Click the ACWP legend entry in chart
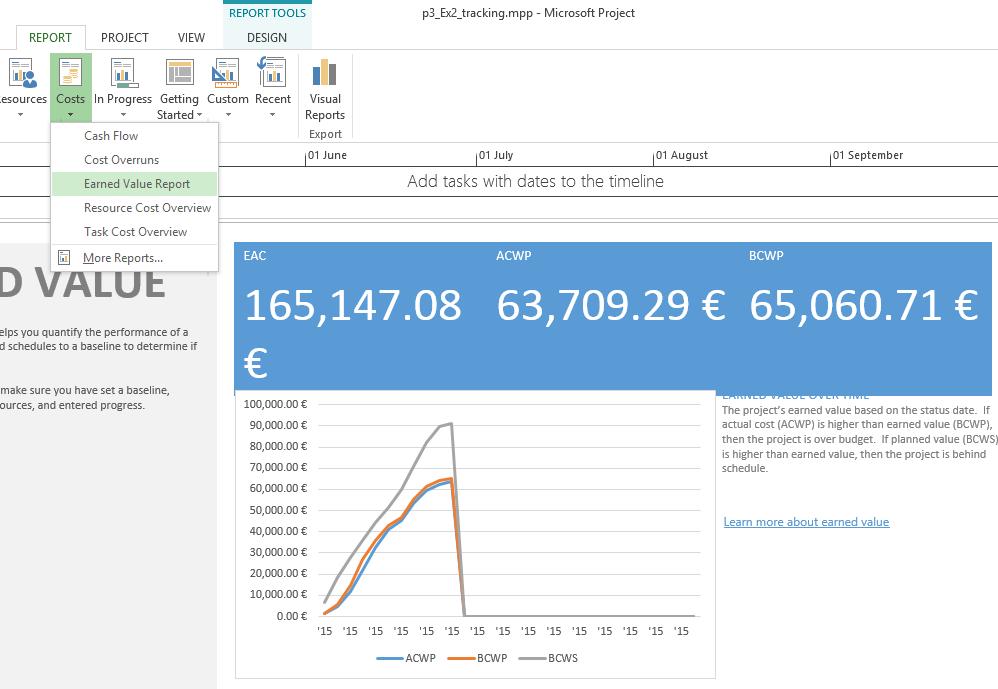This screenshot has height=689, width=998. click(406, 658)
